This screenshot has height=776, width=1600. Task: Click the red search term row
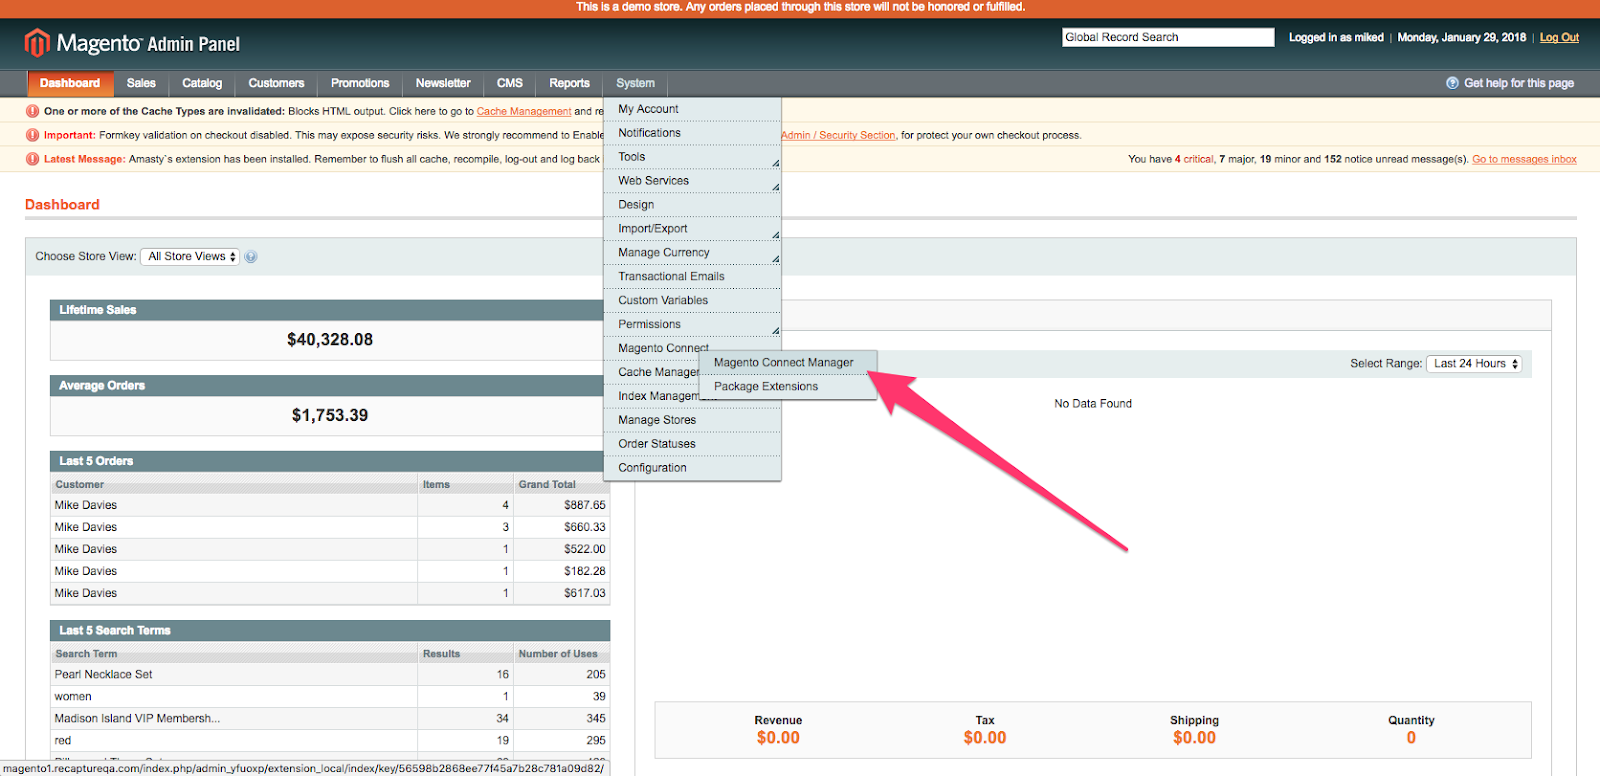click(x=330, y=741)
